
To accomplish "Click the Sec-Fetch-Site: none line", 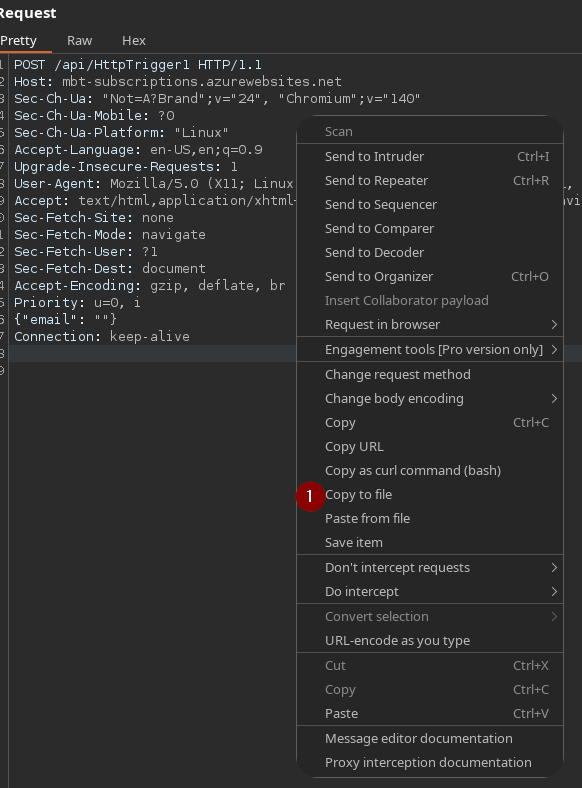I will click(93, 218).
